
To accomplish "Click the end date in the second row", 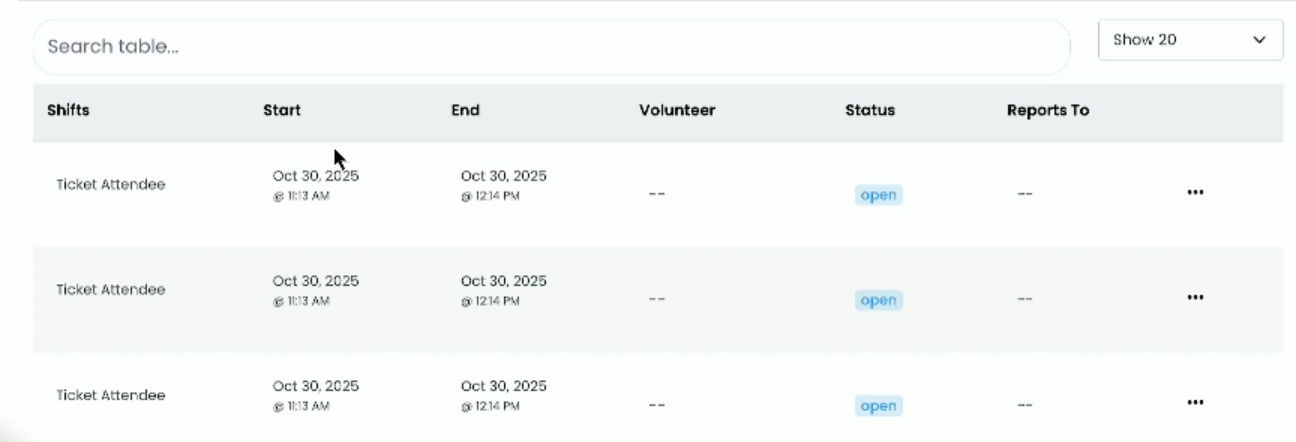I will (x=503, y=282).
